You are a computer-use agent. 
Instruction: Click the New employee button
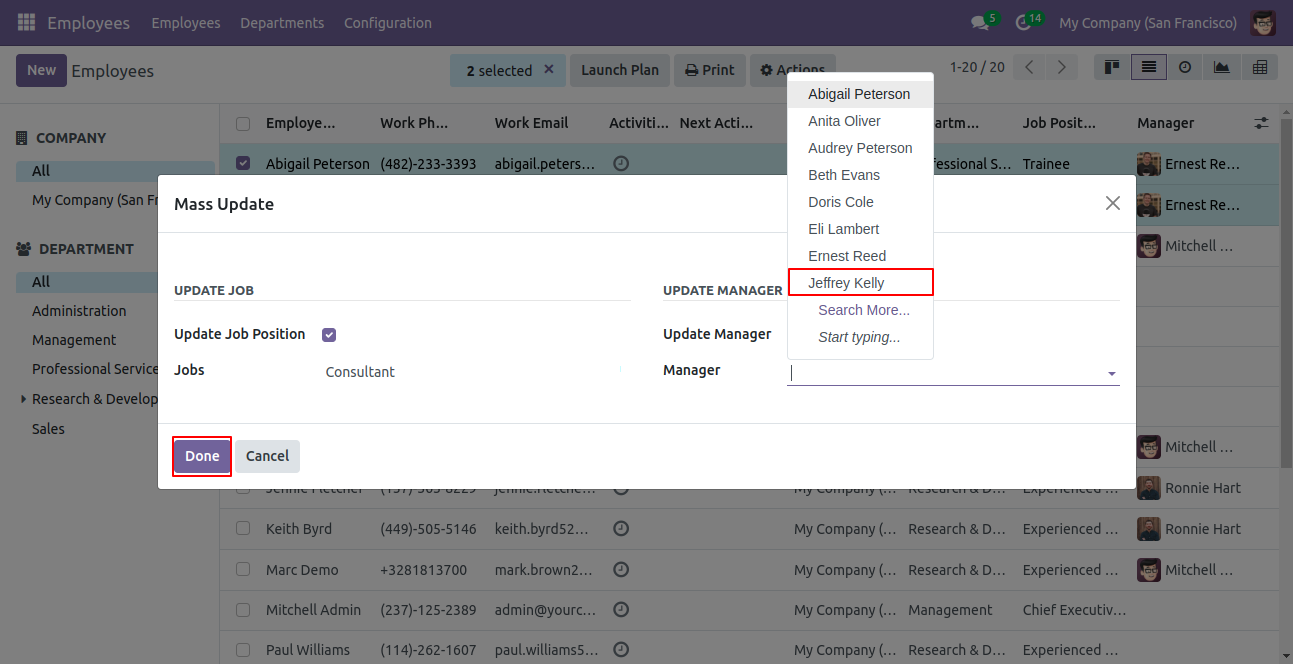[x=41, y=70]
